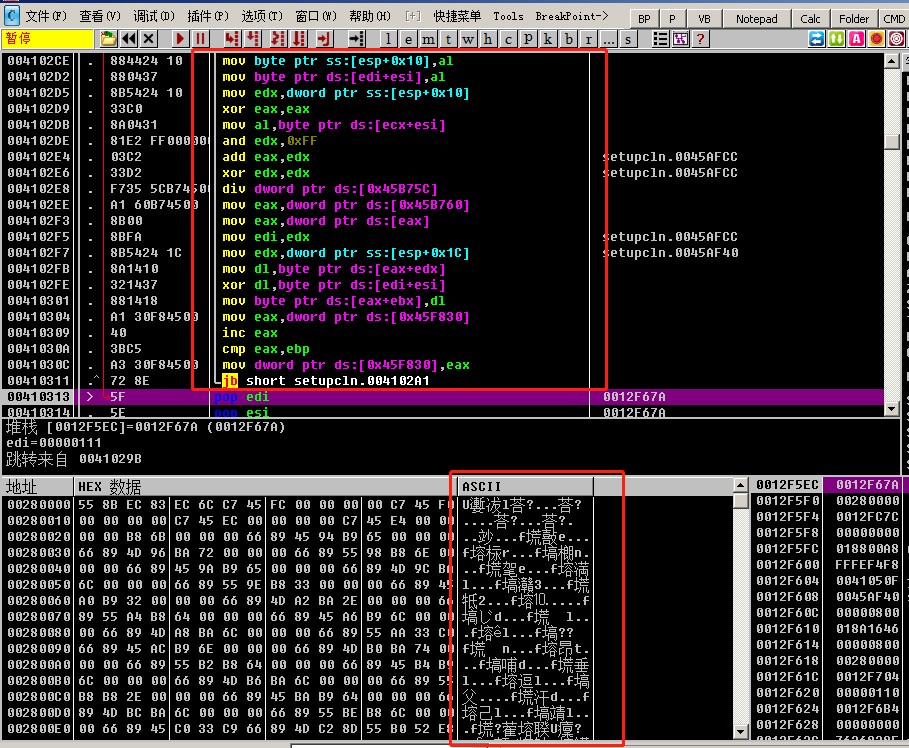Open the 插件(P) plugins menu
909x748 pixels.
point(207,17)
